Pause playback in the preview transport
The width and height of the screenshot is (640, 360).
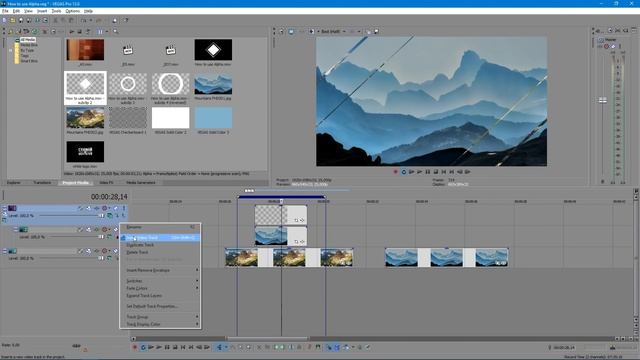point(428,172)
